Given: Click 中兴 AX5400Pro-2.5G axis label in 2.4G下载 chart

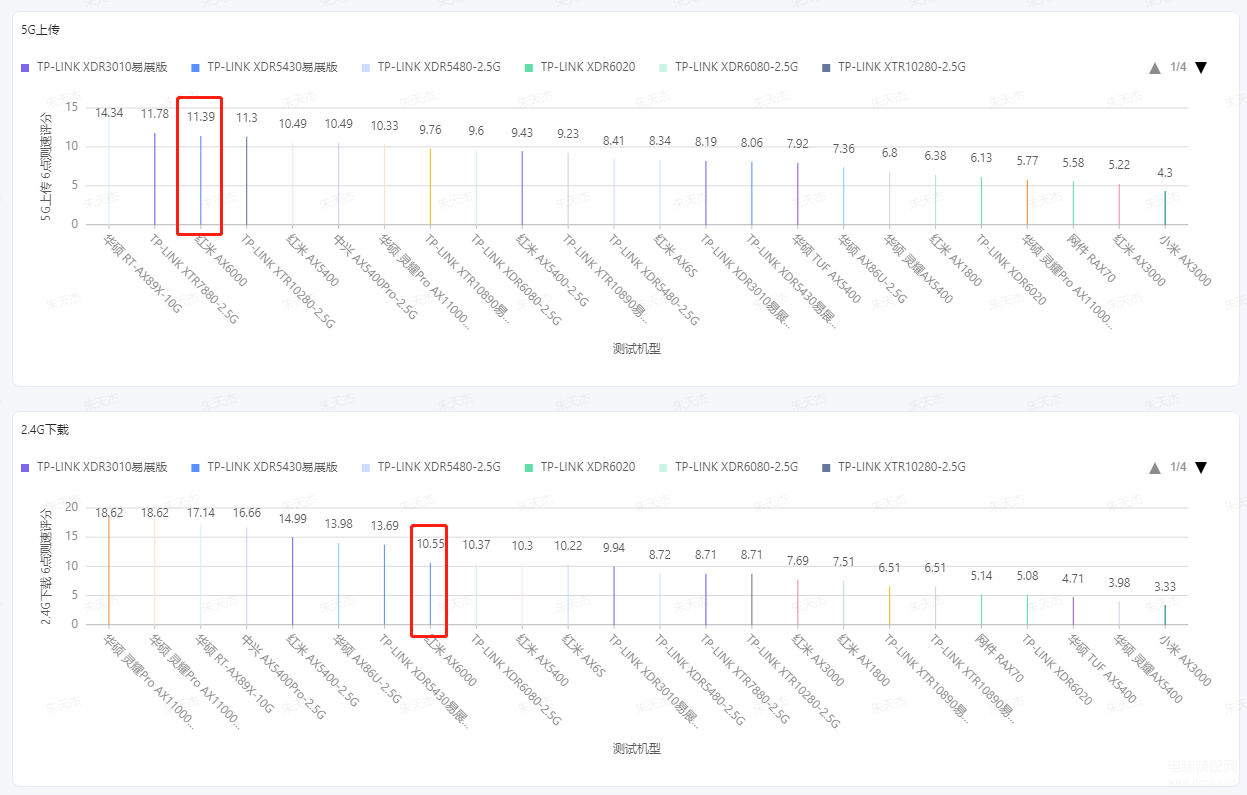Looking at the screenshot, I should tap(283, 676).
